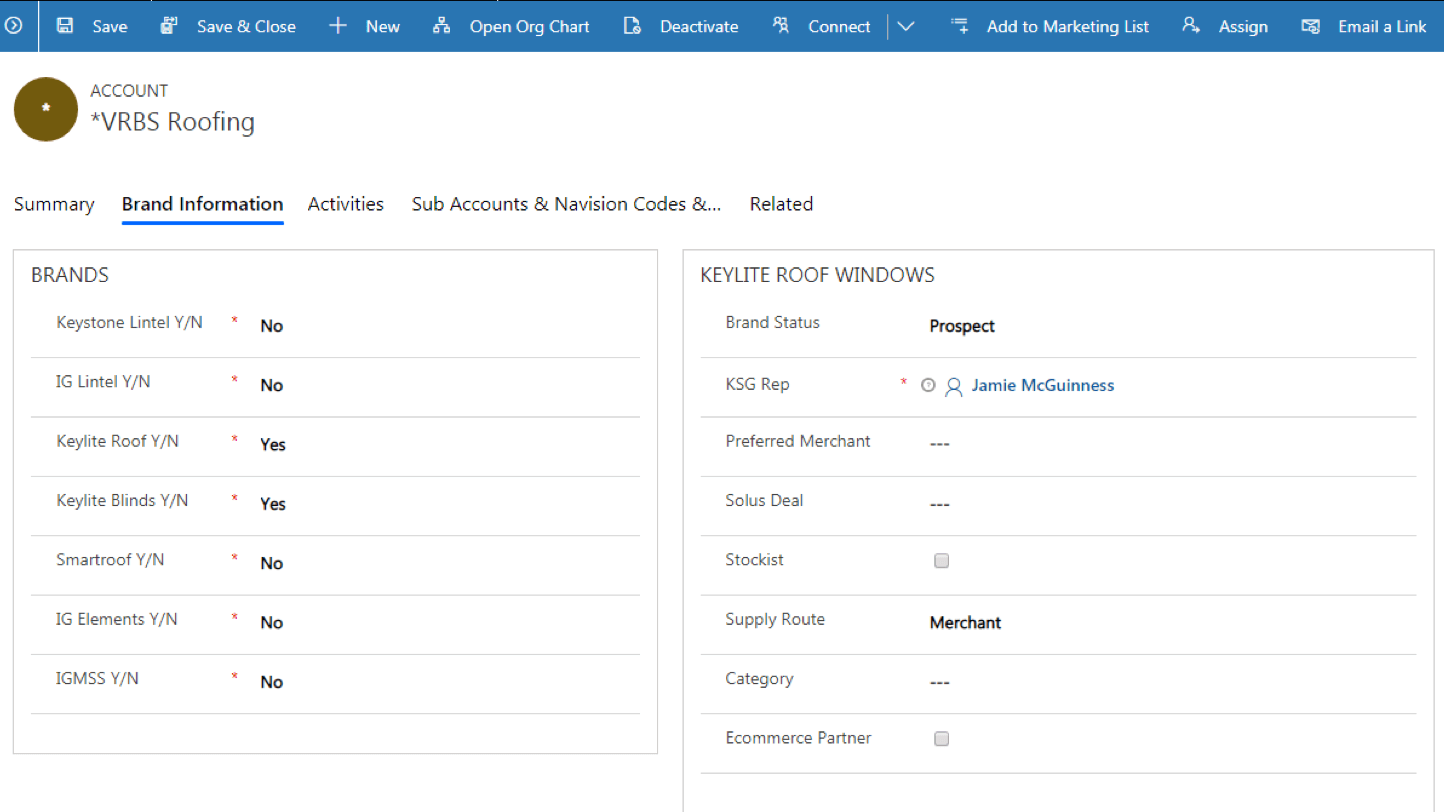This screenshot has height=812, width=1444.
Task: Click the account avatar circle
Action: 46,109
